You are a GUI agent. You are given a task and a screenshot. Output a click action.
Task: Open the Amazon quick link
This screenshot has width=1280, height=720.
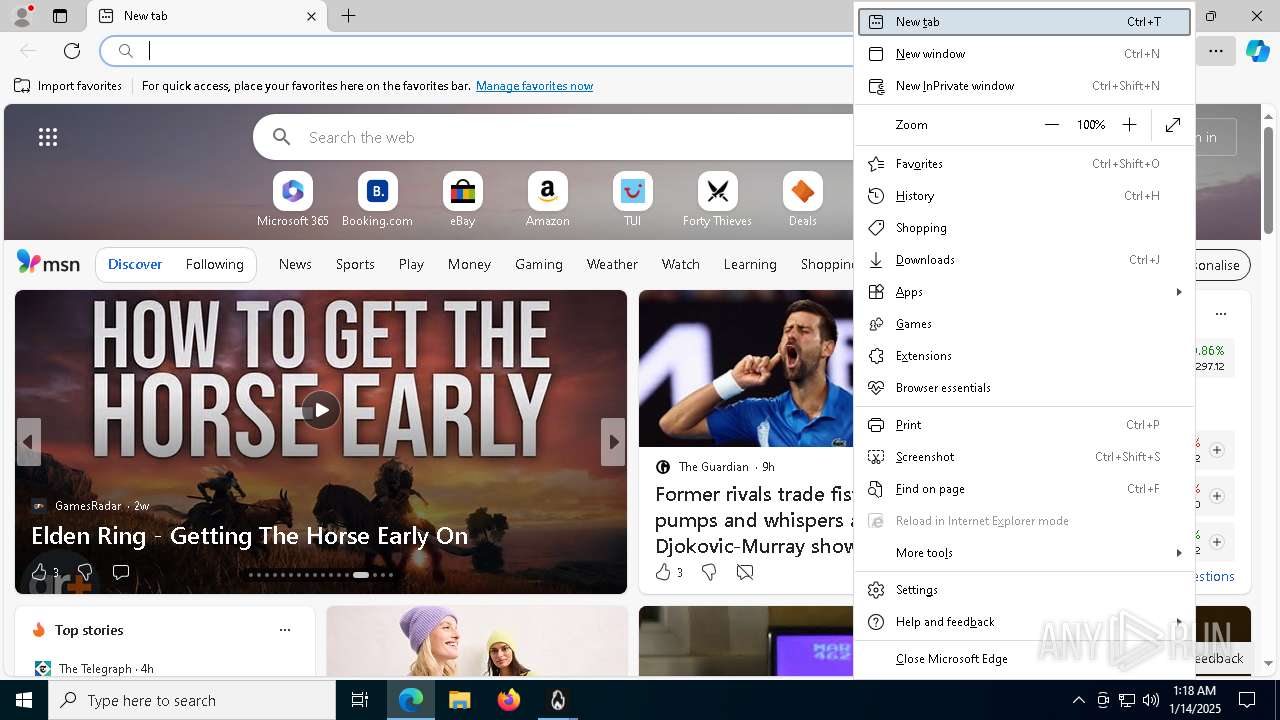547,200
